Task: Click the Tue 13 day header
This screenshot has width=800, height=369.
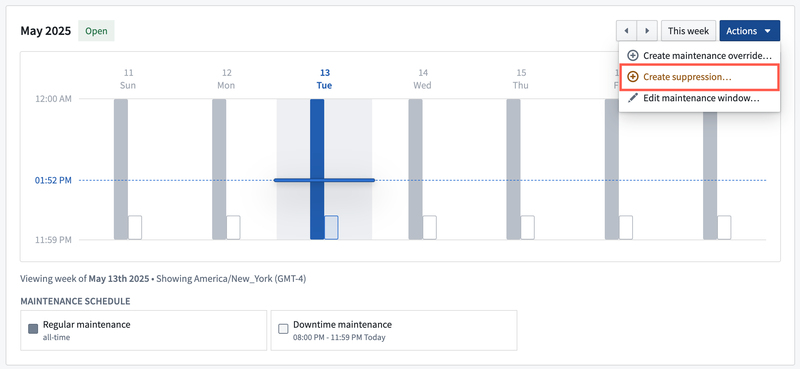Action: [x=324, y=79]
